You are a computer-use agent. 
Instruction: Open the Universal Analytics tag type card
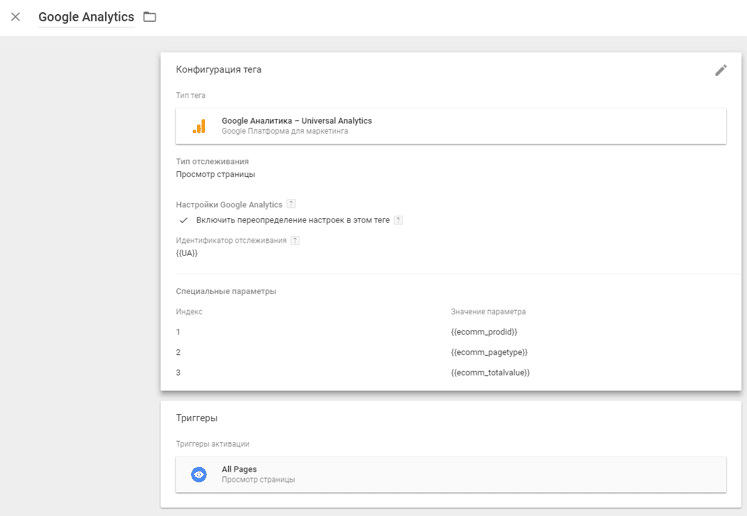click(x=451, y=126)
